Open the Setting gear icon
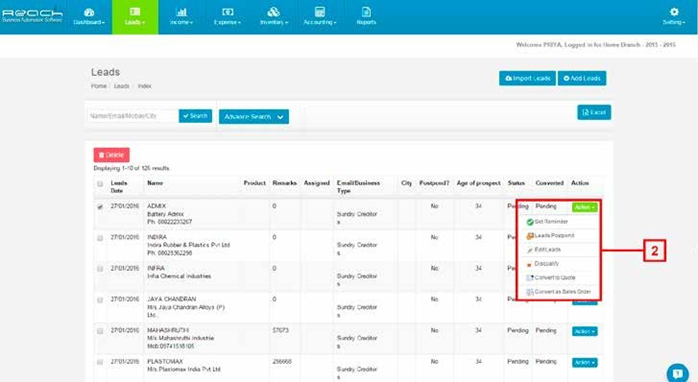Screen dimensions: 698x382 coord(674,12)
